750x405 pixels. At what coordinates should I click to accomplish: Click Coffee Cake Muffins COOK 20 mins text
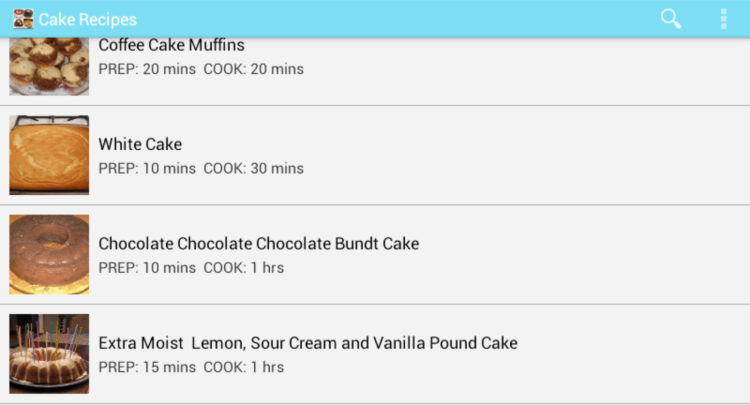coord(253,69)
